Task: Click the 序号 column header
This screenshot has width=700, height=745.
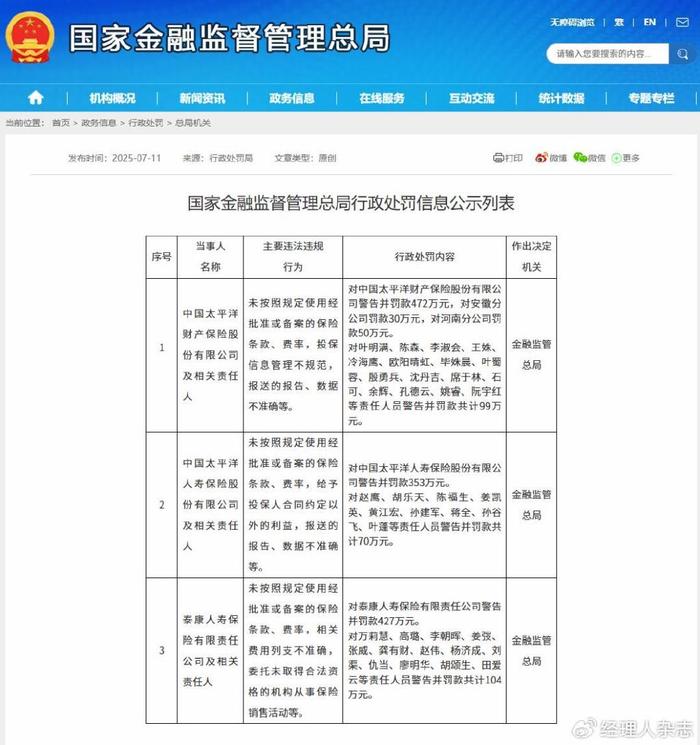Action: (x=162, y=257)
